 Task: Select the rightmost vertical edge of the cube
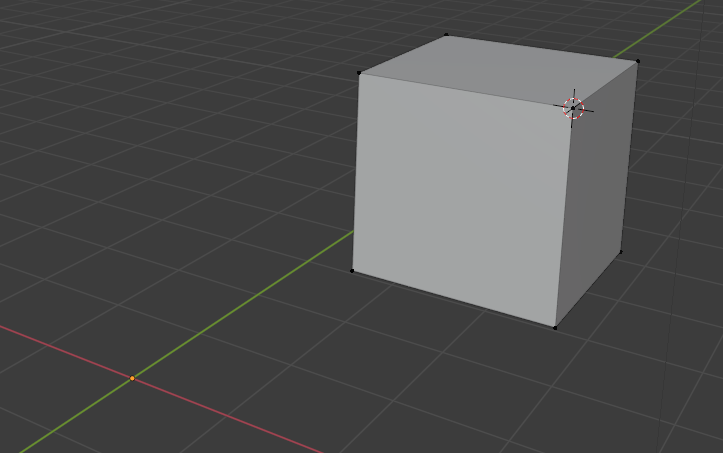click(629, 156)
